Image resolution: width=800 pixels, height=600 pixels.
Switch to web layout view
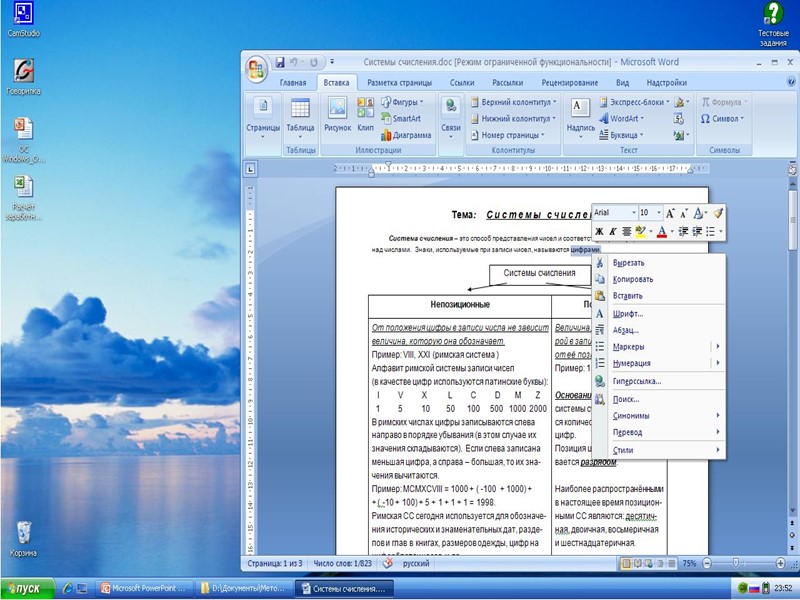click(648, 563)
